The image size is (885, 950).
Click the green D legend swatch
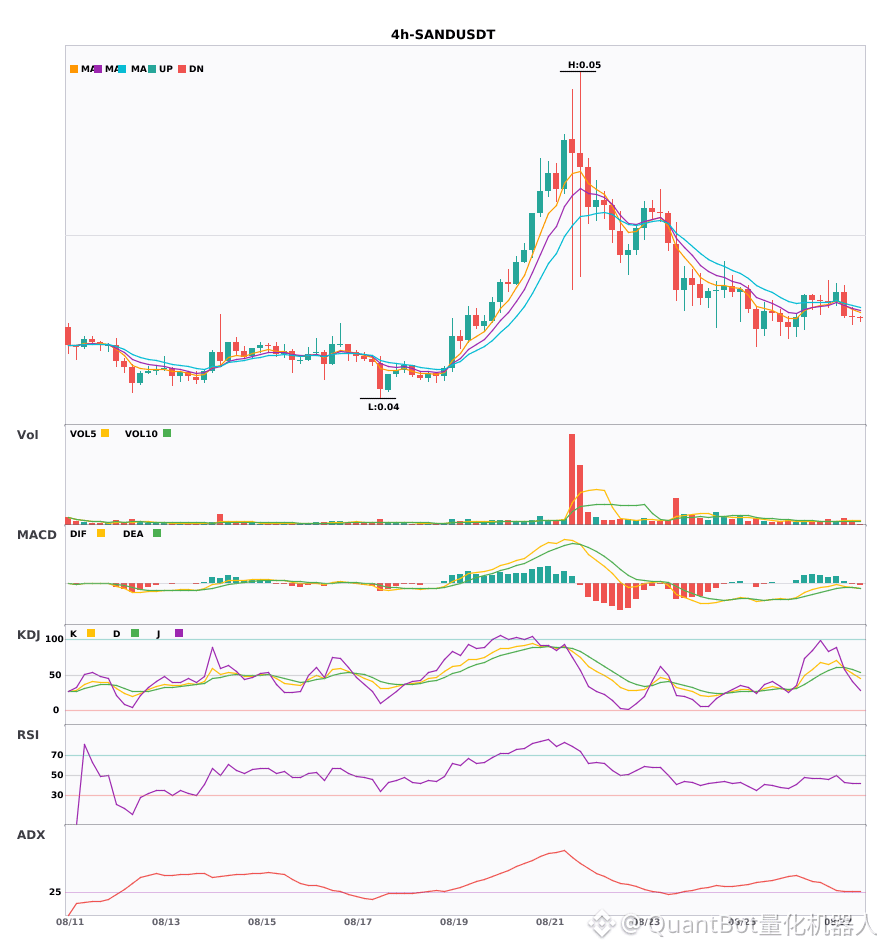tap(135, 633)
